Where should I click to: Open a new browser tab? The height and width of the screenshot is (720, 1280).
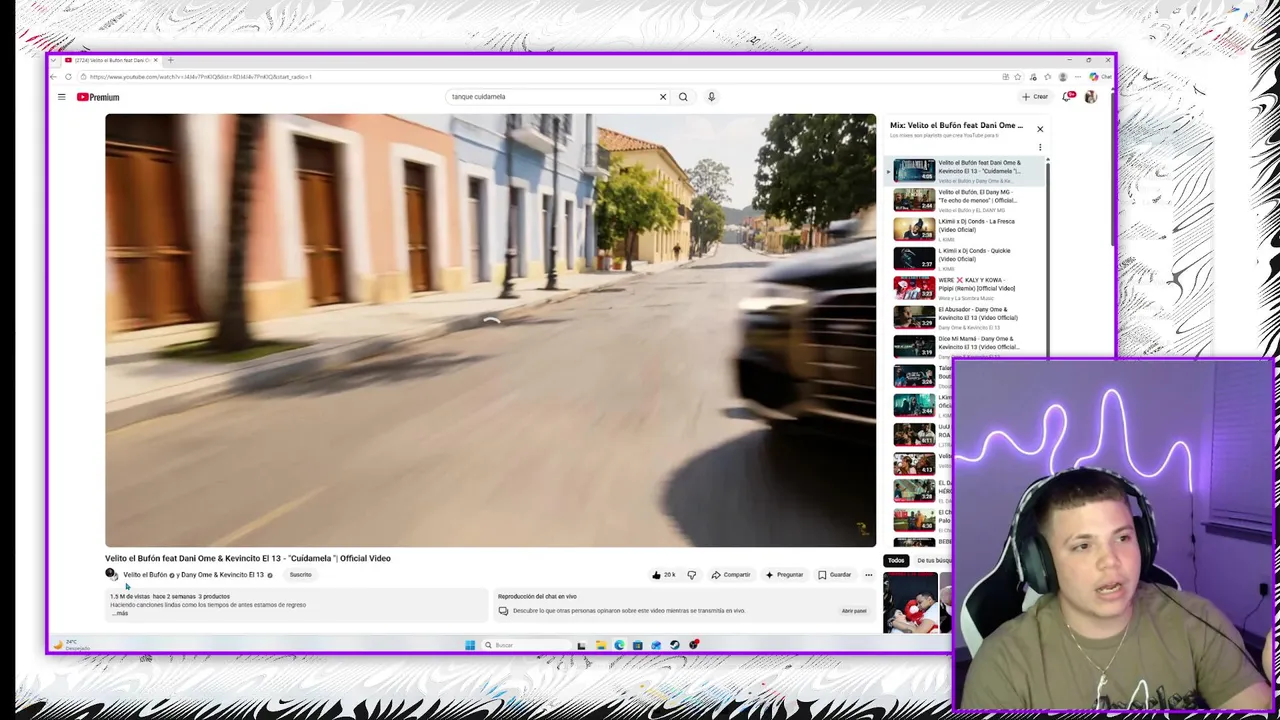pos(170,61)
